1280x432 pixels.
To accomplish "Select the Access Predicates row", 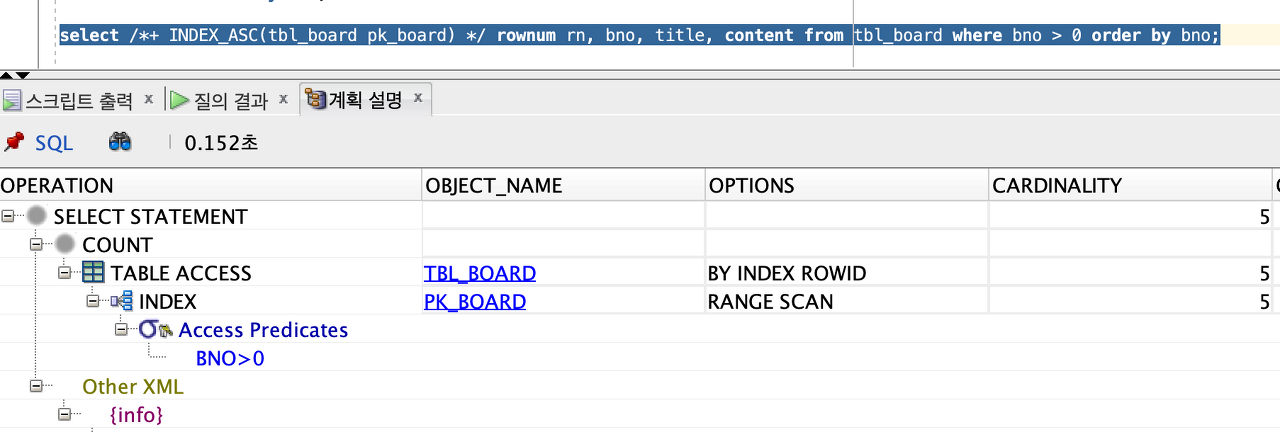I will pyautogui.click(x=640, y=329).
